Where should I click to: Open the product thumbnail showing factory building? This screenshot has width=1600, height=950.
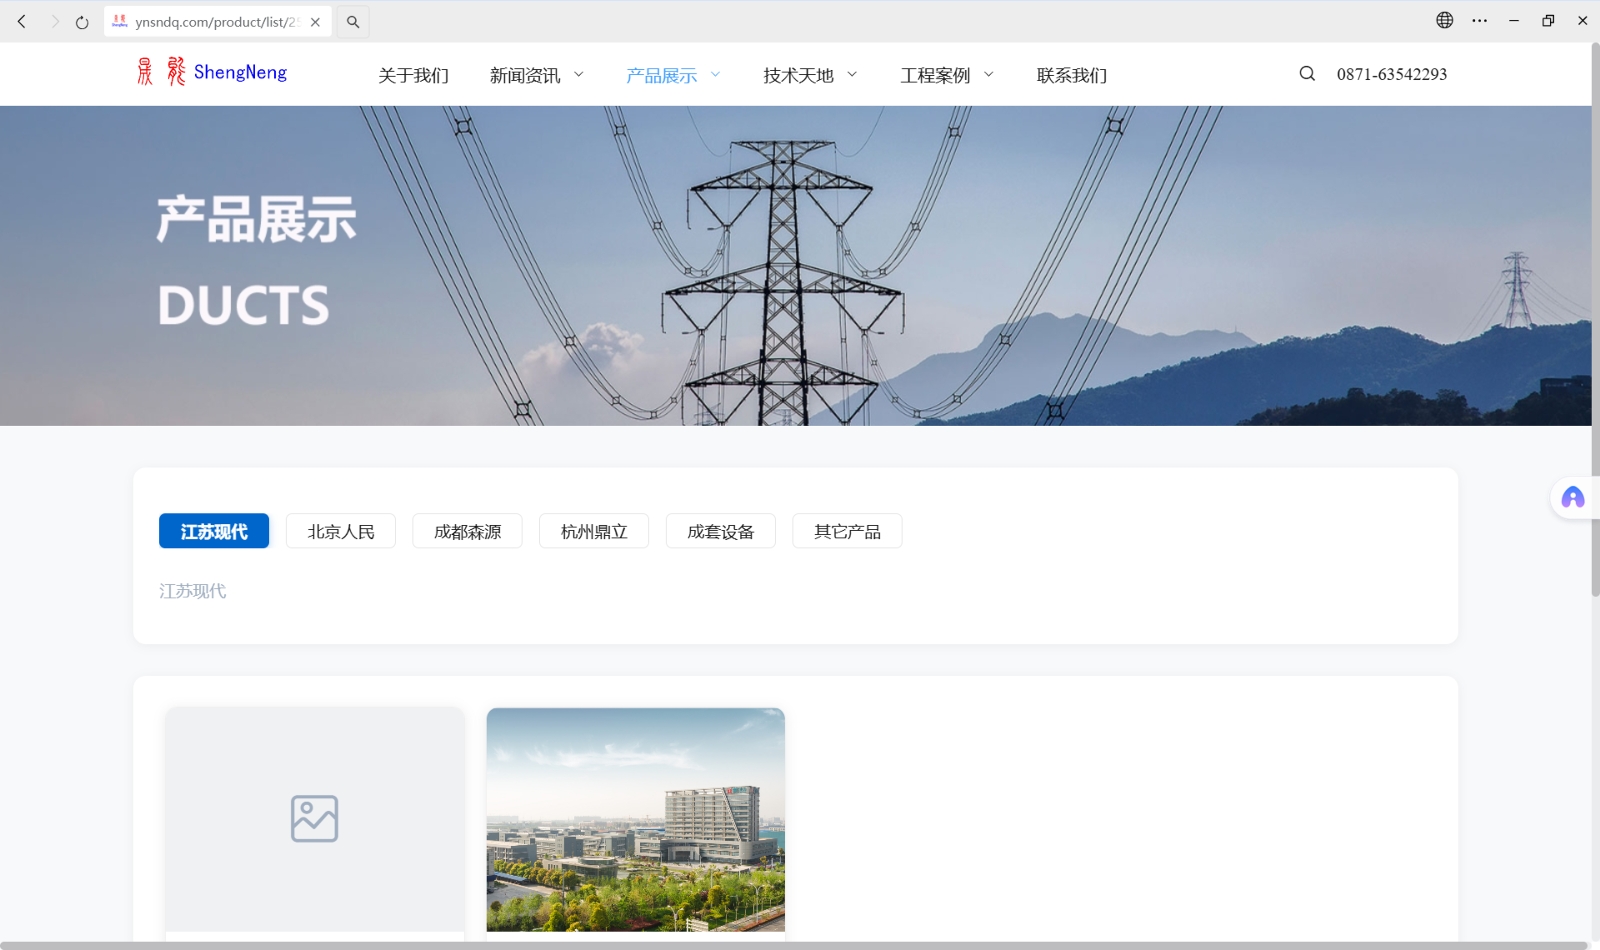(635, 819)
